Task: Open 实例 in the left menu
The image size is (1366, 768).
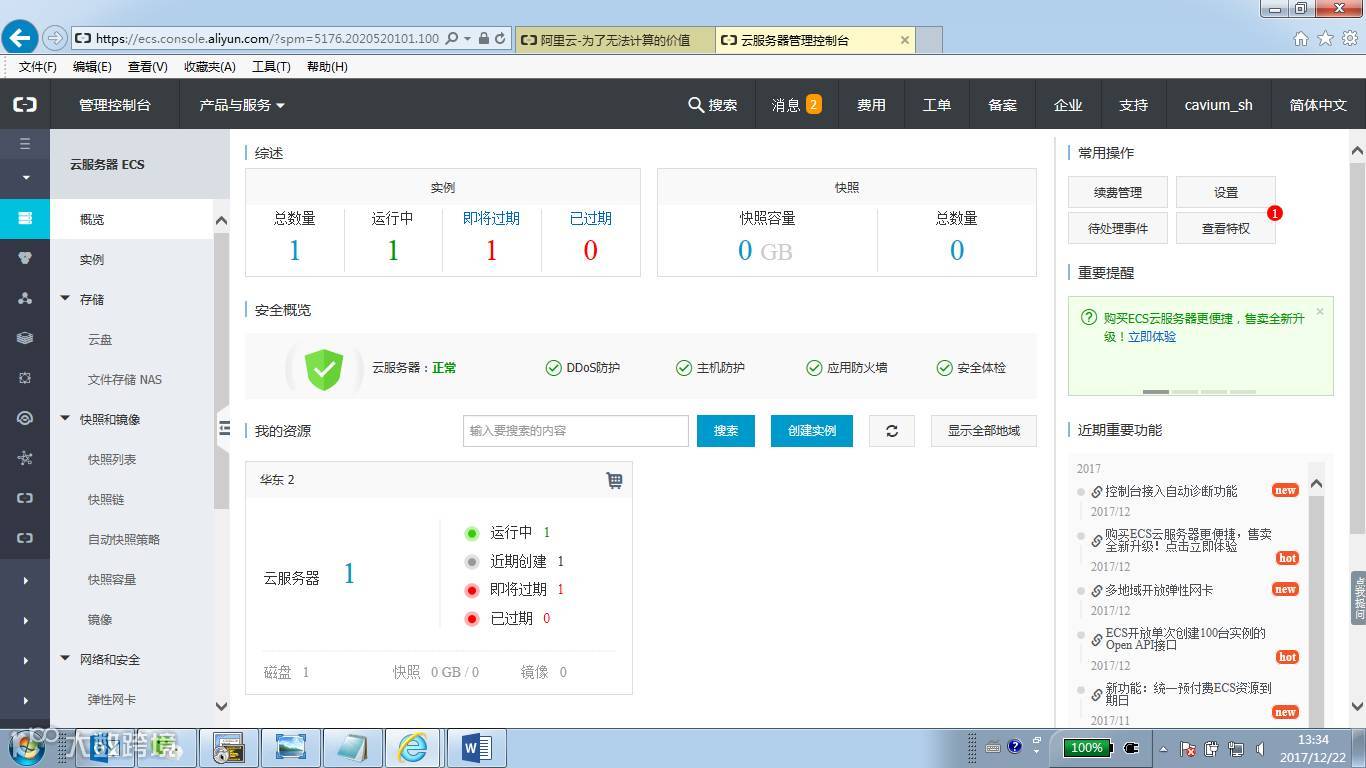Action: pyautogui.click(x=92, y=260)
